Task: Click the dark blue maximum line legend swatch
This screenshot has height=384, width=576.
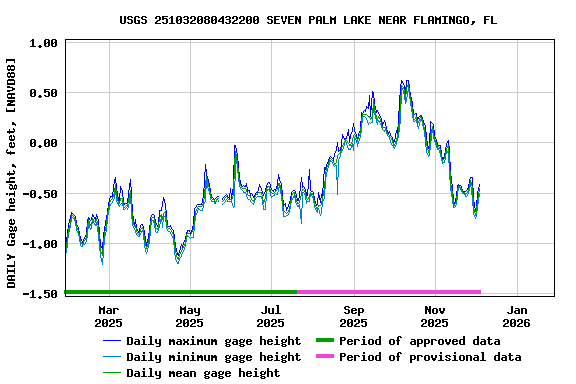Action: click(x=112, y=341)
